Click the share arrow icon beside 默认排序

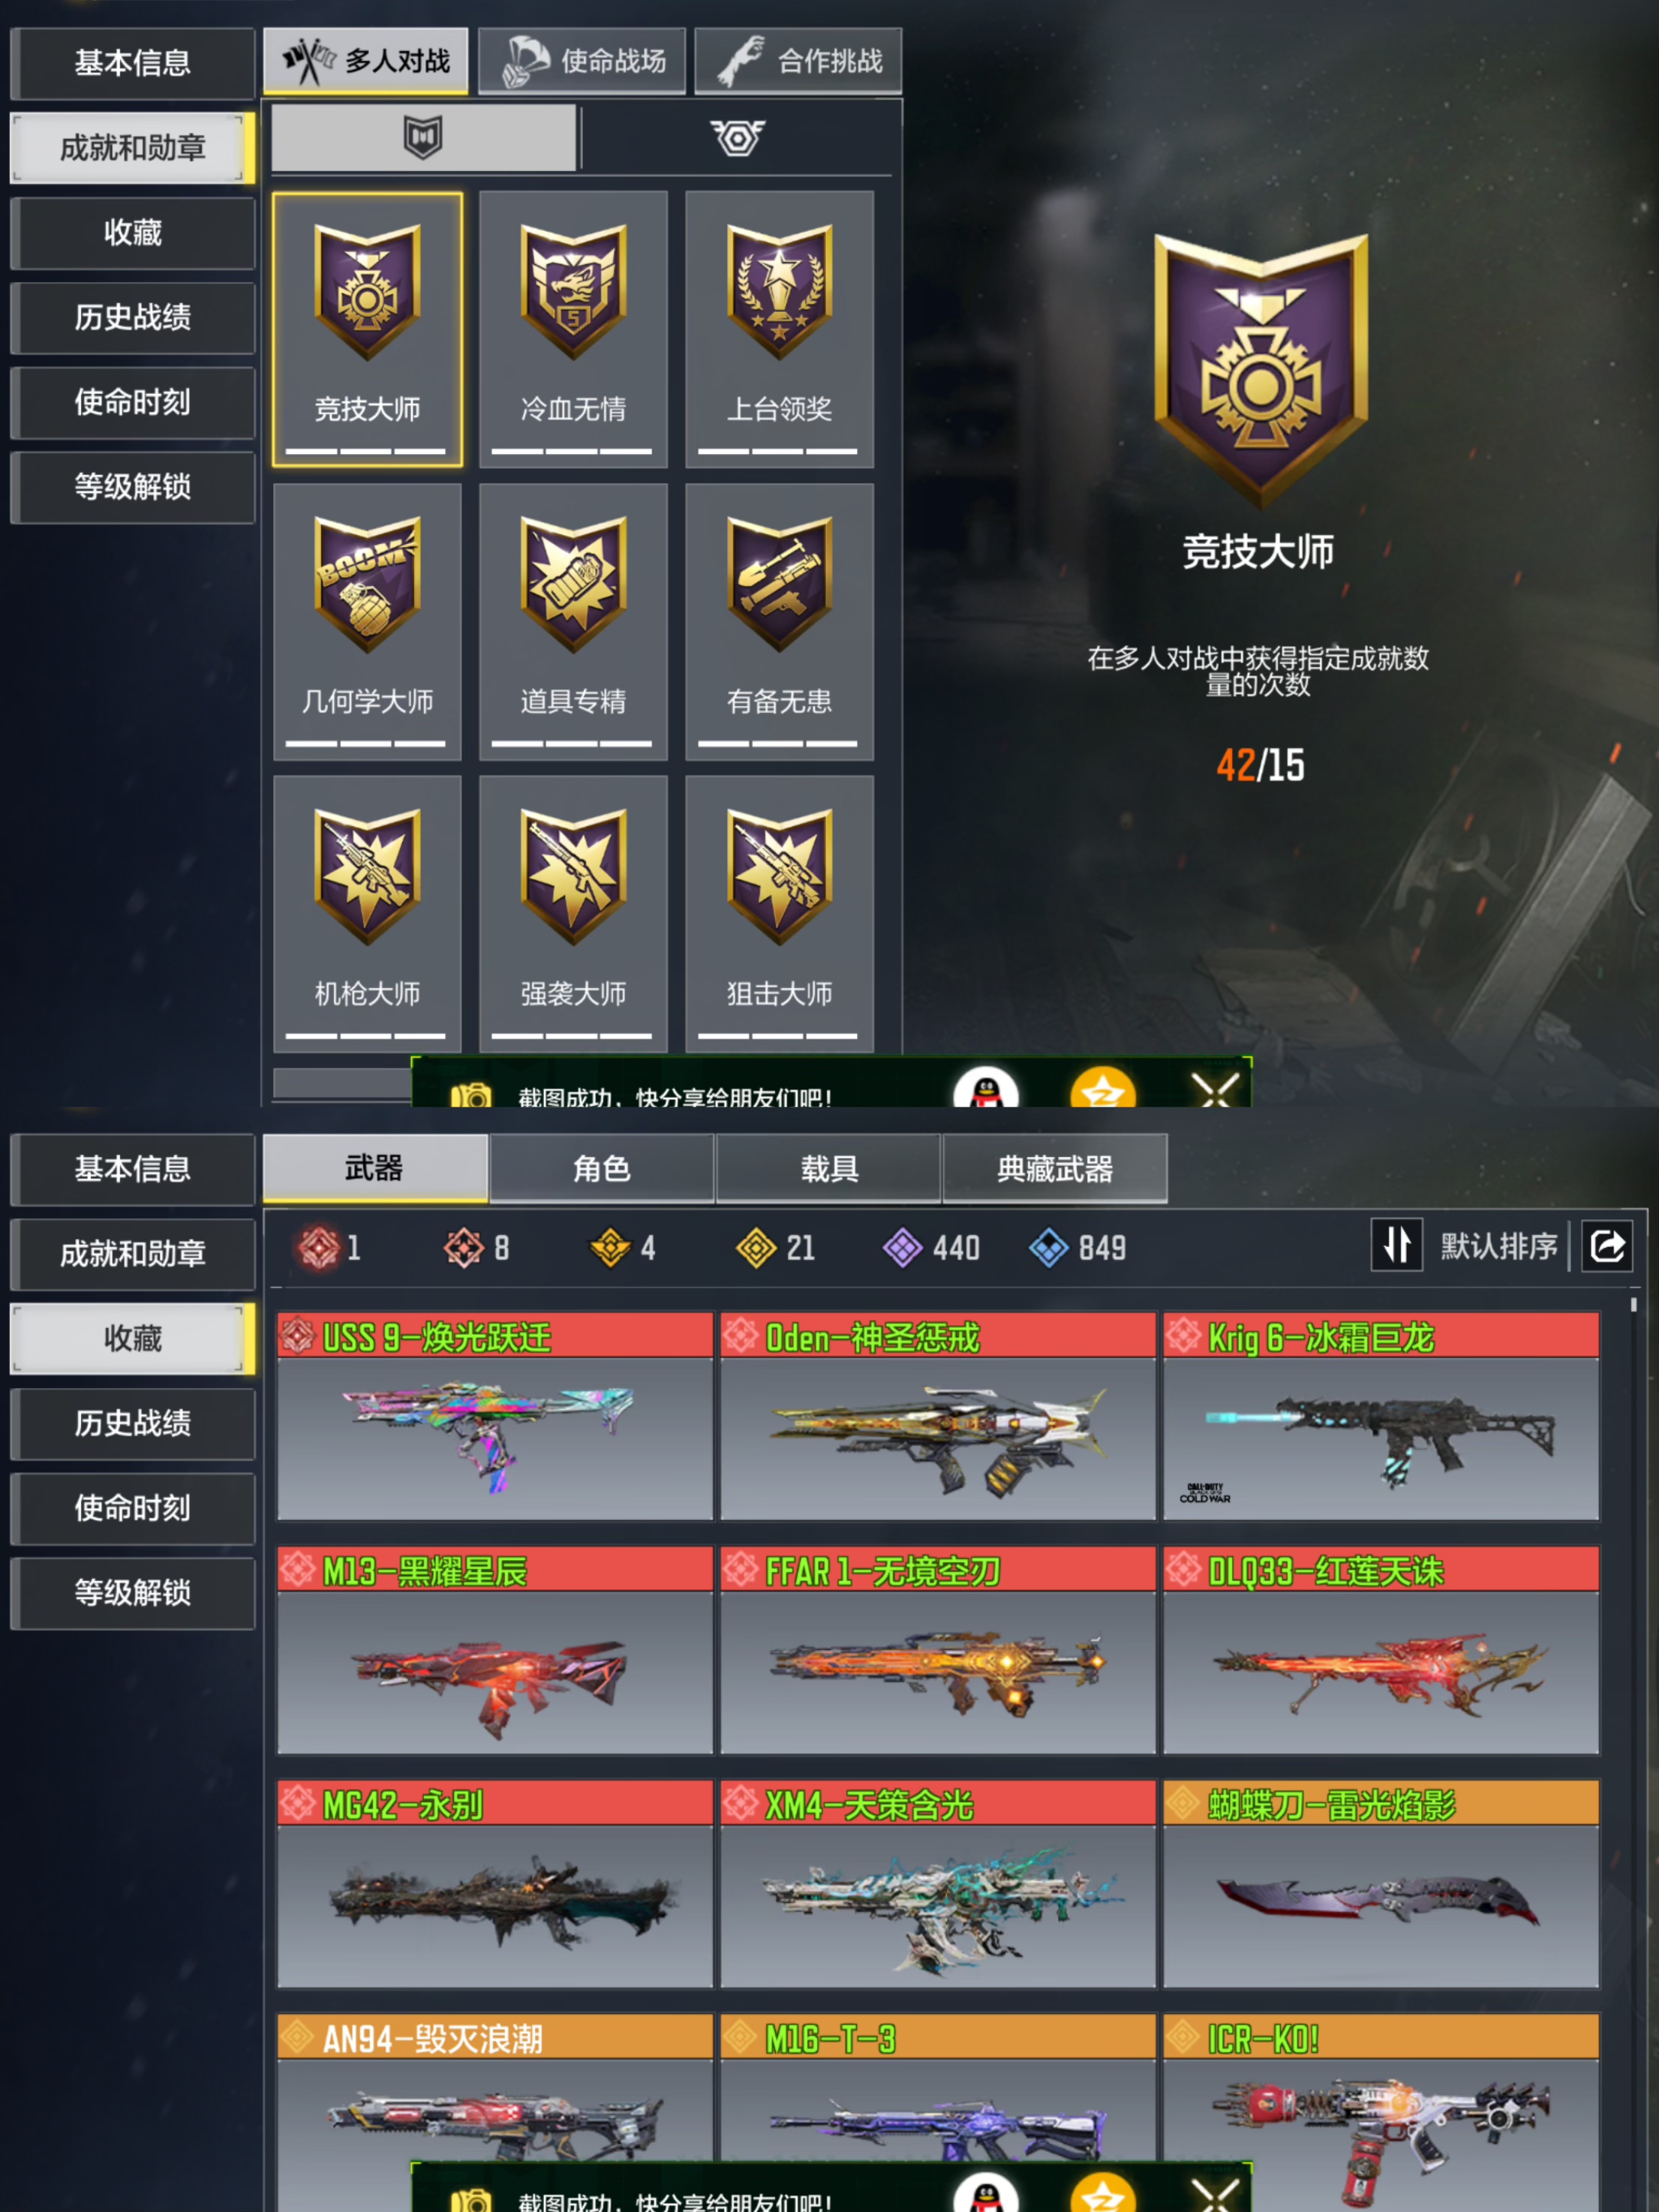[x=1606, y=1246]
